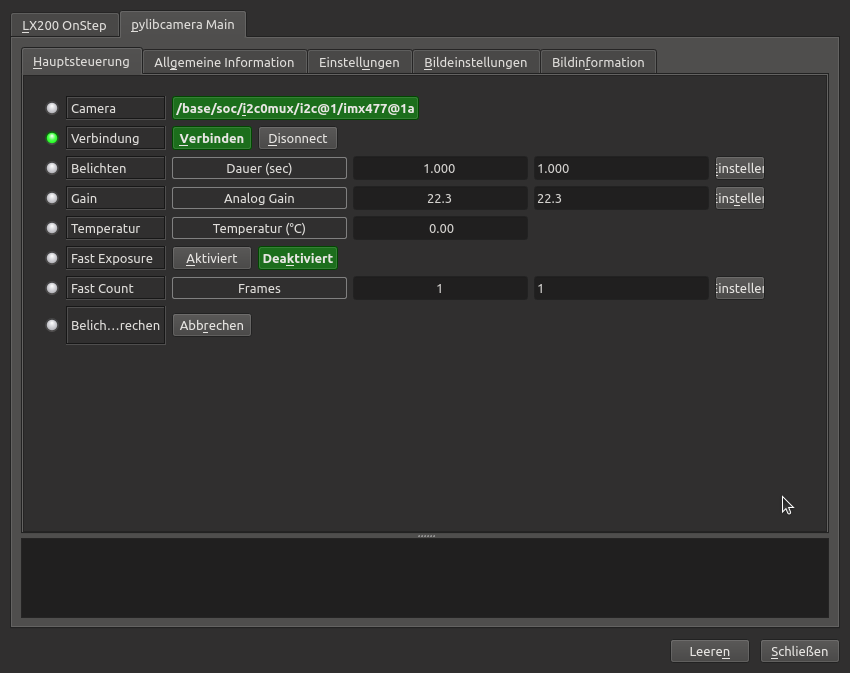Viewport: 850px width, 673px height.
Task: Click the Verbindung property label
Action: click(115, 138)
